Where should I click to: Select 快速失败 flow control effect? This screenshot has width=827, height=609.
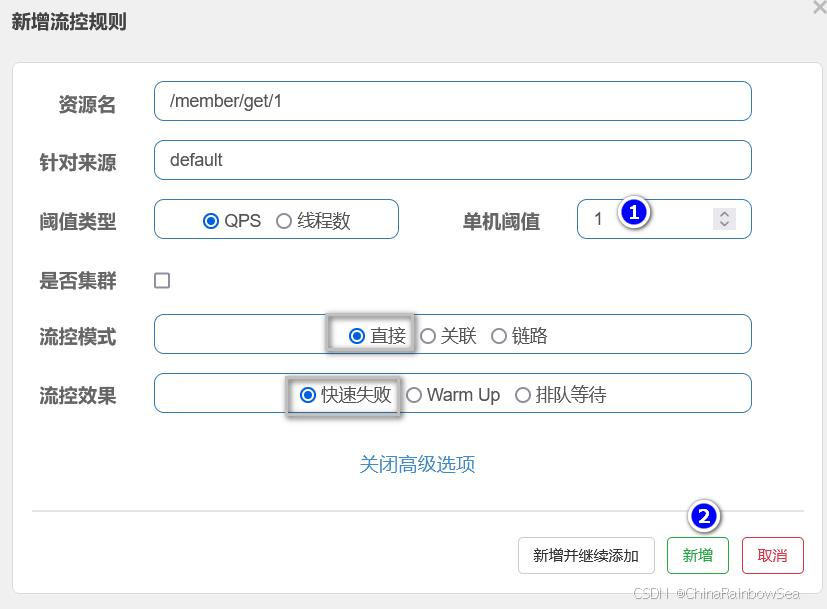point(308,395)
